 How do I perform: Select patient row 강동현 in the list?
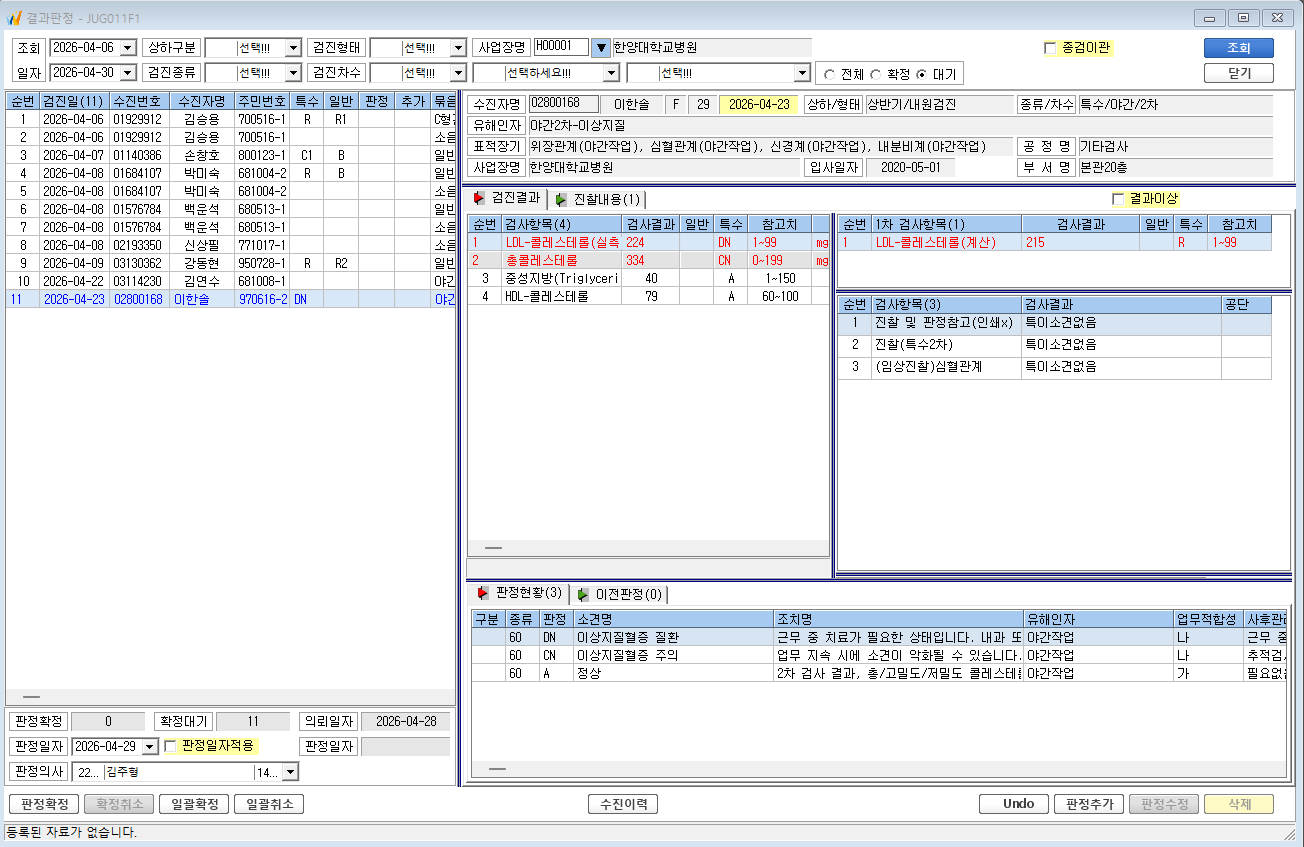(230, 263)
